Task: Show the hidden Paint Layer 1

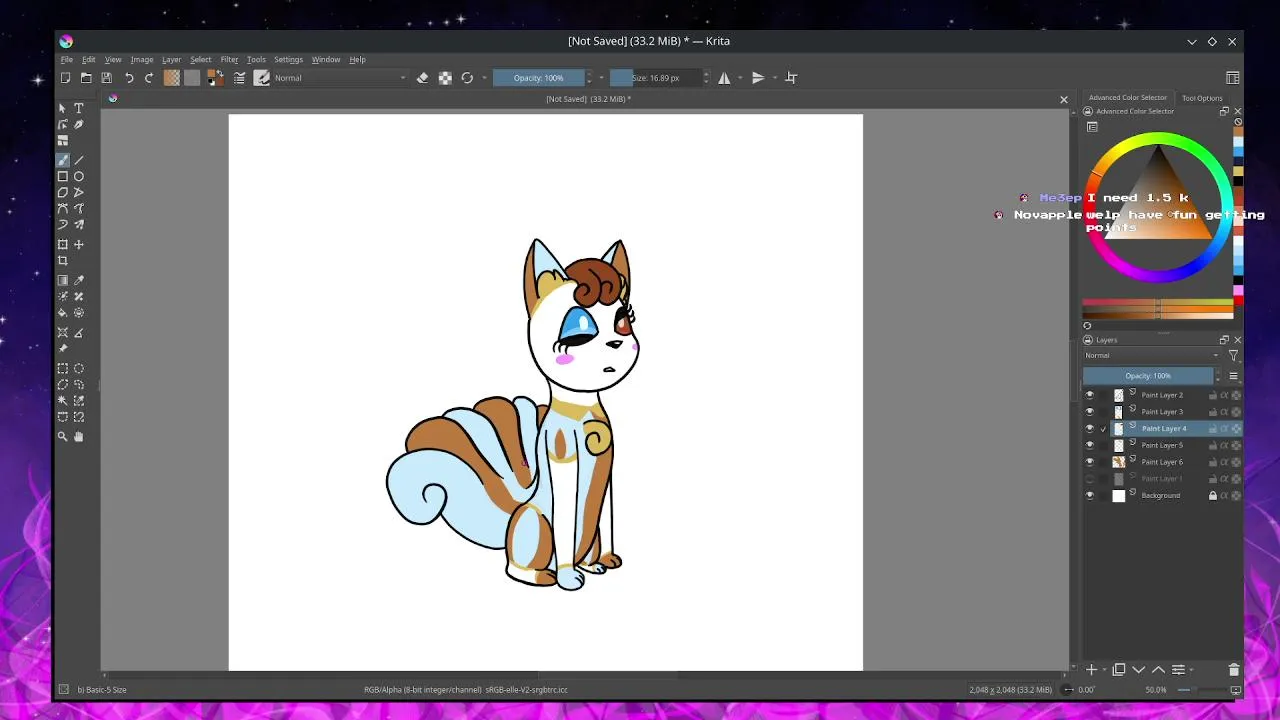Action: pos(1090,479)
